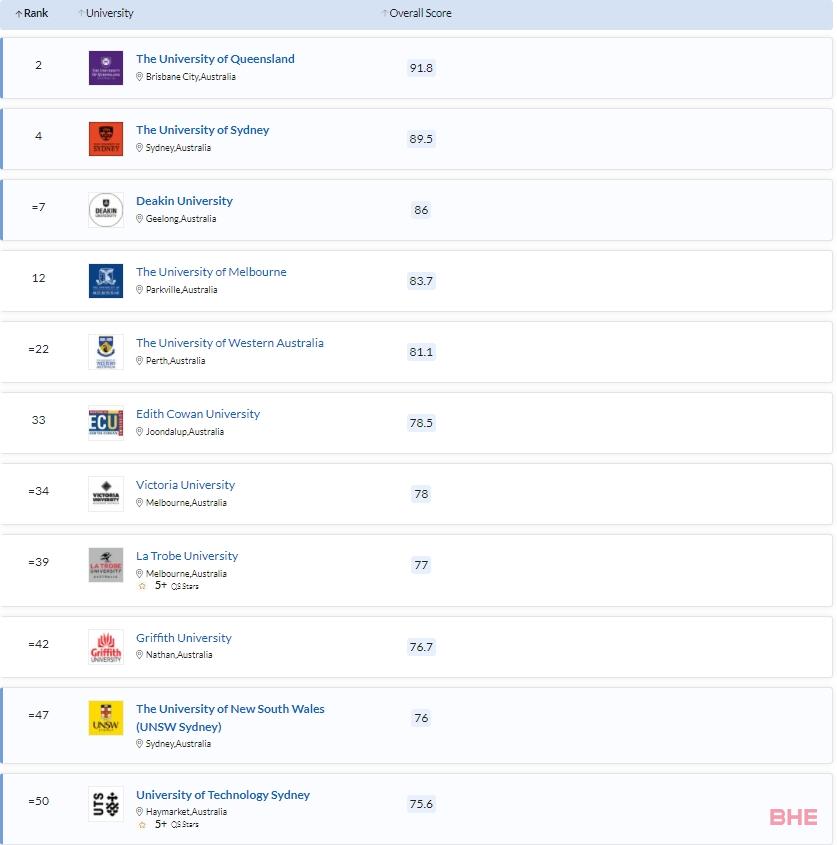This screenshot has height=845, width=837.
Task: Click Geelong,Australia location text
Action: tap(181, 219)
